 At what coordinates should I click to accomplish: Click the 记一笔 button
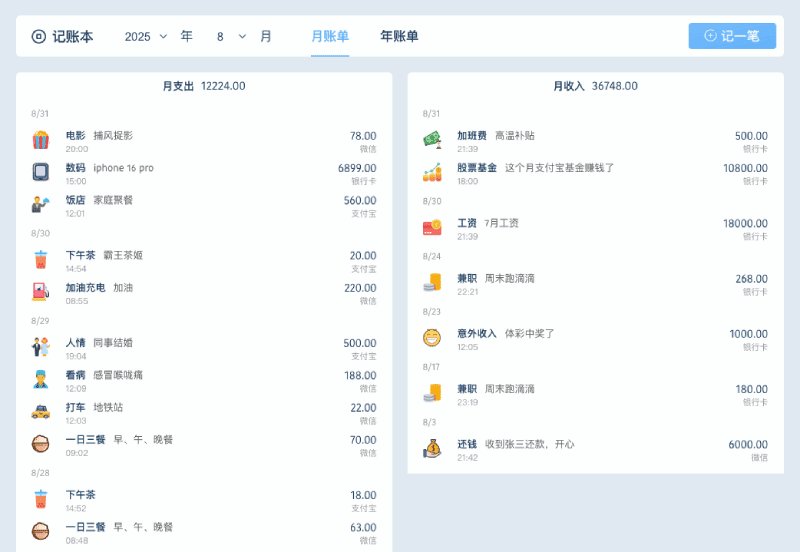point(732,36)
